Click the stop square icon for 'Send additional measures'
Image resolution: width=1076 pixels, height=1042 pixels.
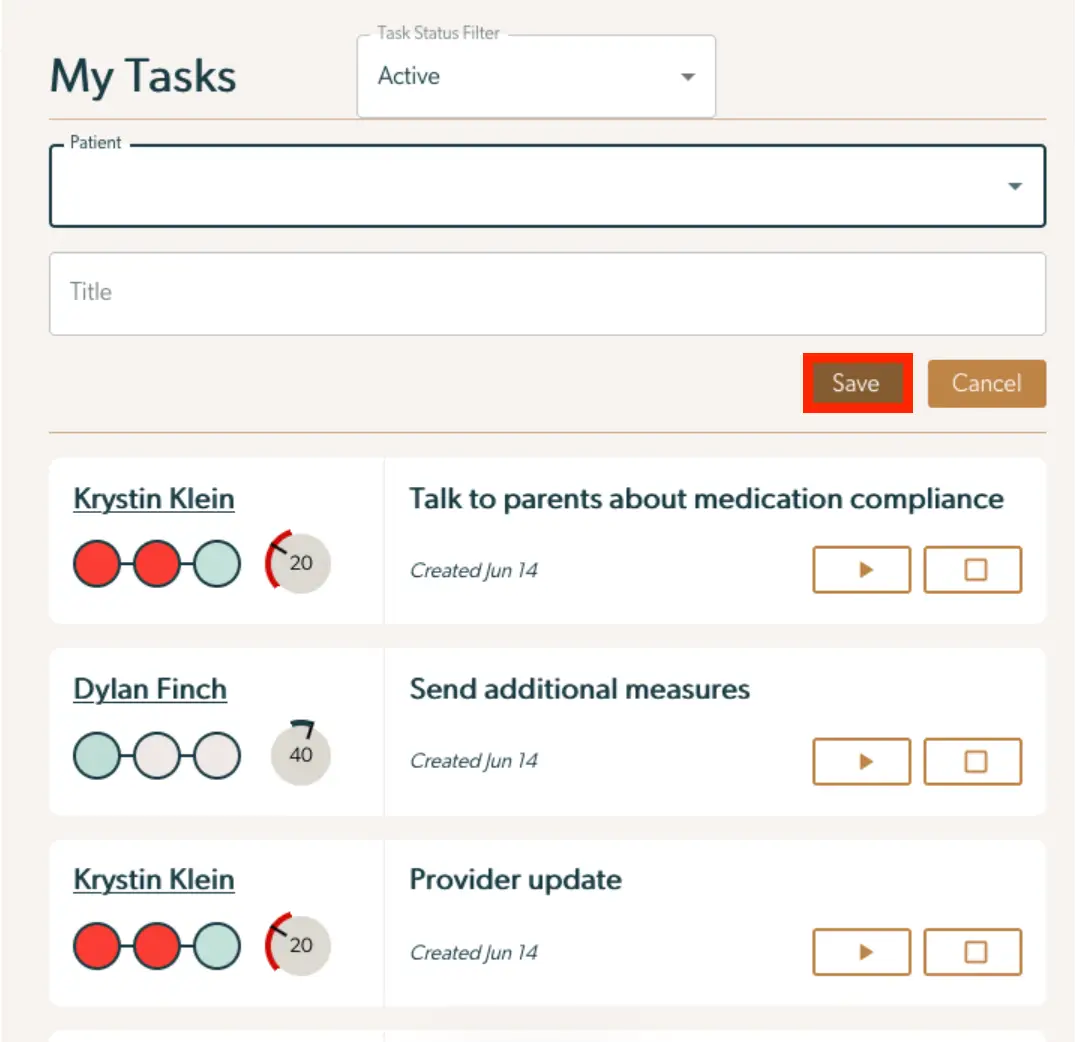tap(972, 761)
